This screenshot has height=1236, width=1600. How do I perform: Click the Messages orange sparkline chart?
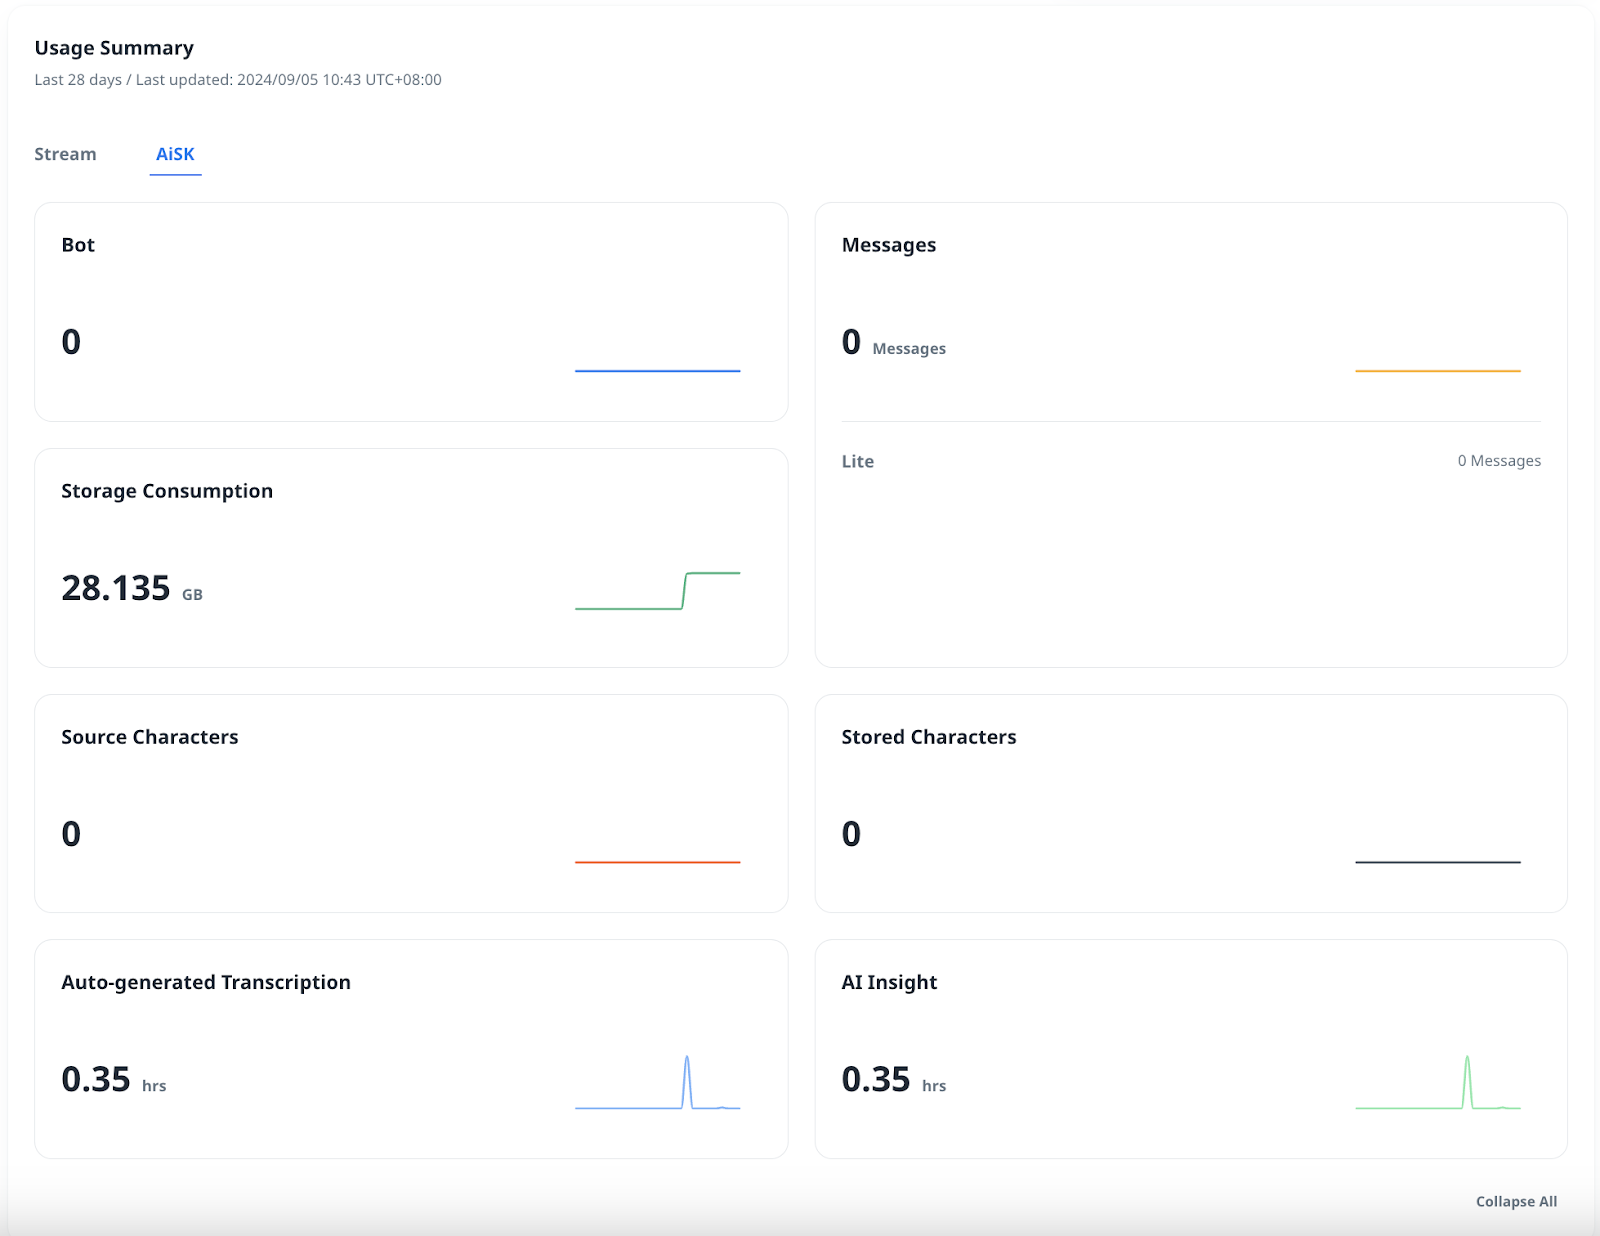[1437, 370]
